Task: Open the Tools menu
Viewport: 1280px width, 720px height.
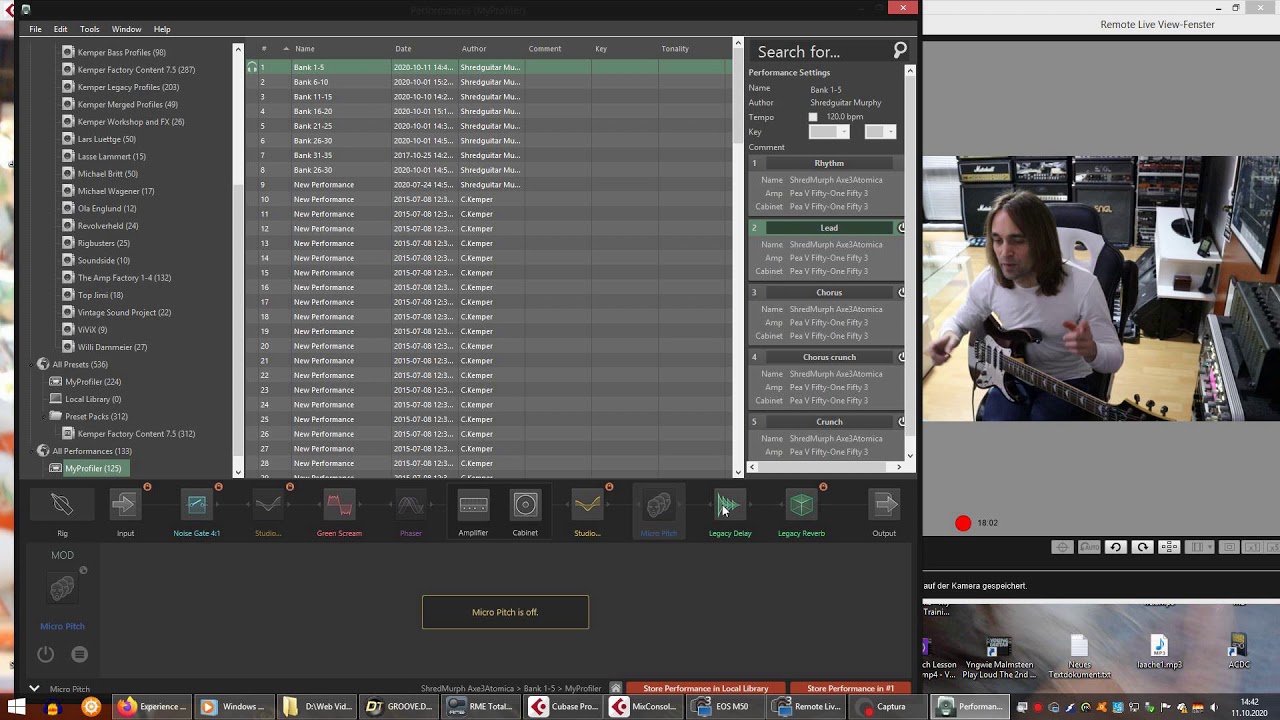Action: pyautogui.click(x=89, y=29)
